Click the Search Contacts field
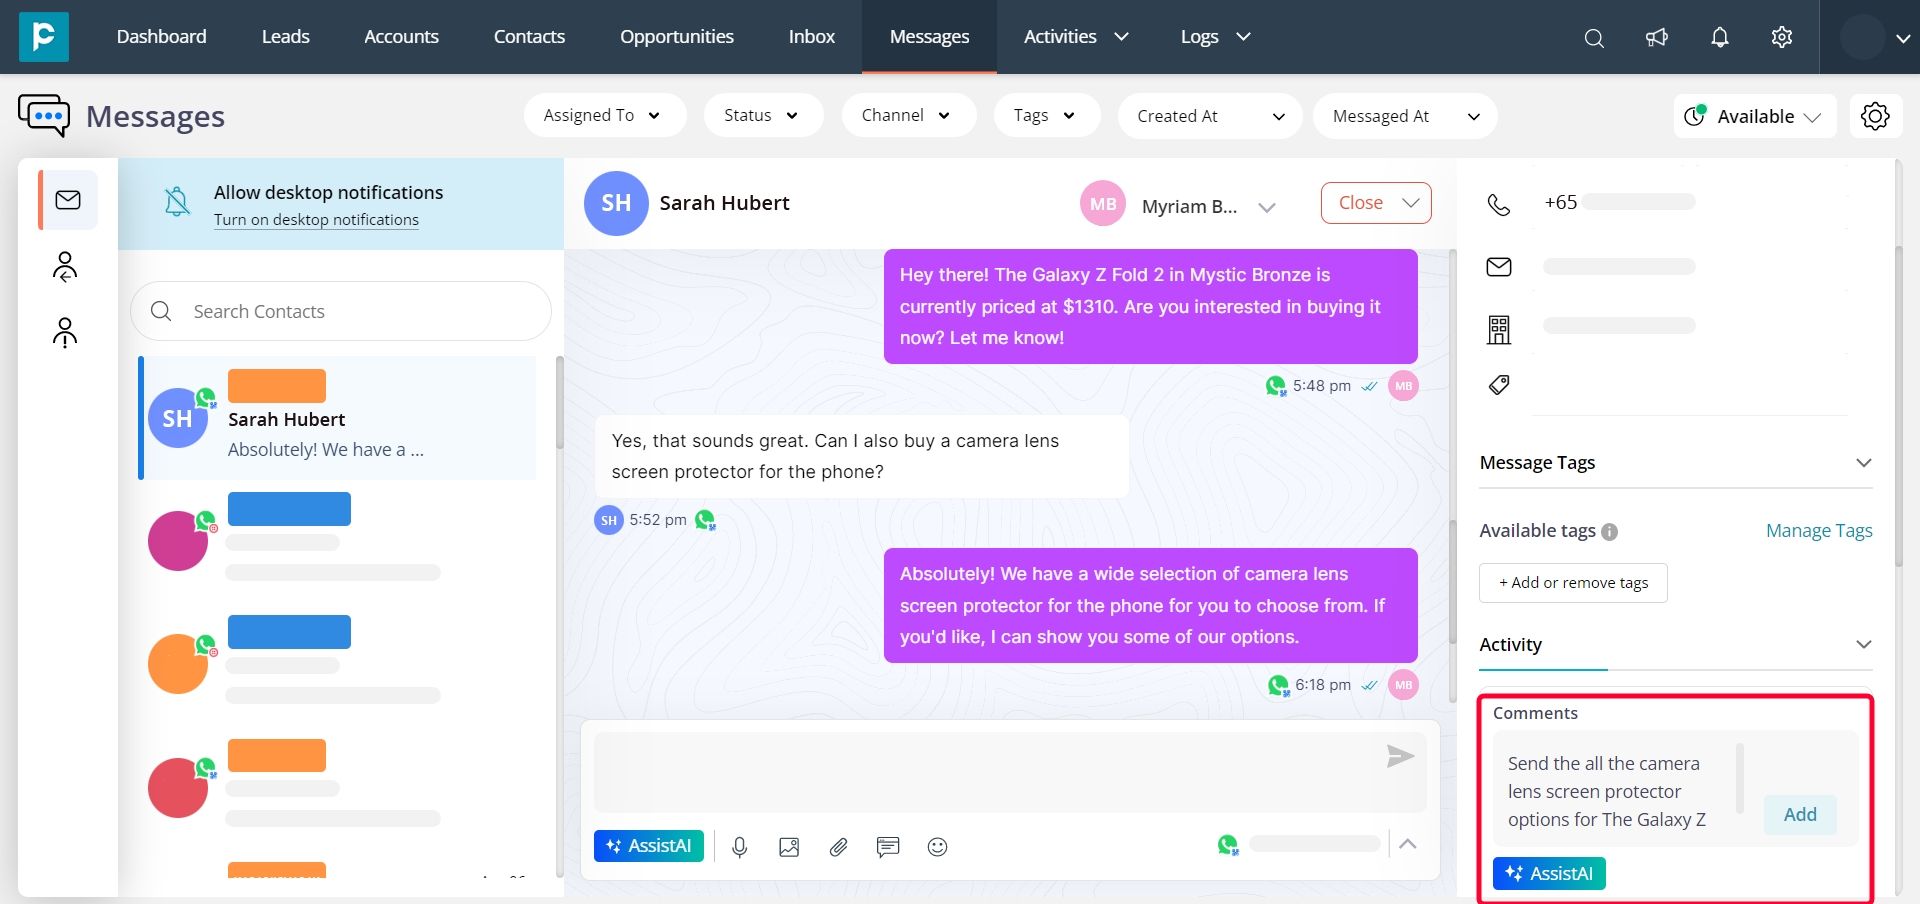The height and width of the screenshot is (904, 1920). tap(341, 311)
